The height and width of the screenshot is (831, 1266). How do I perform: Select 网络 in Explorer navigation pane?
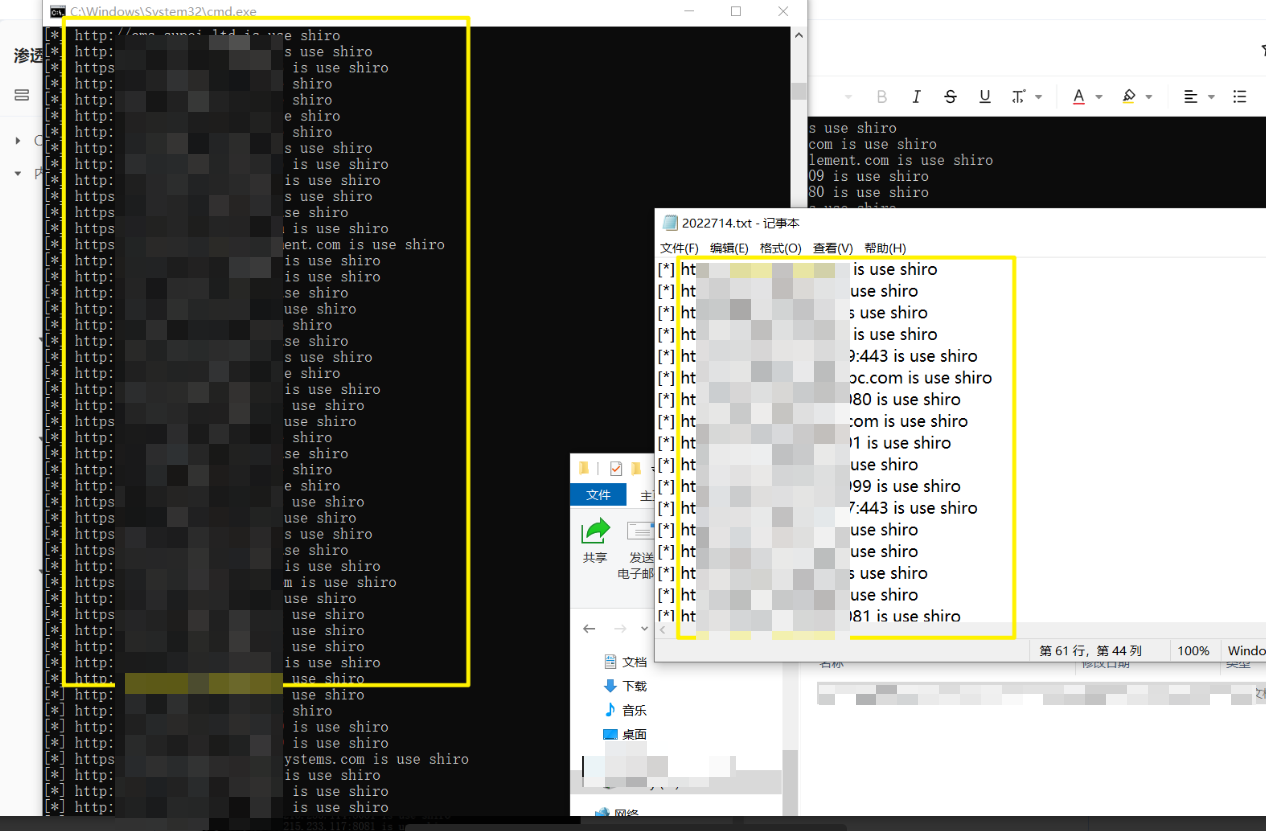(618, 815)
